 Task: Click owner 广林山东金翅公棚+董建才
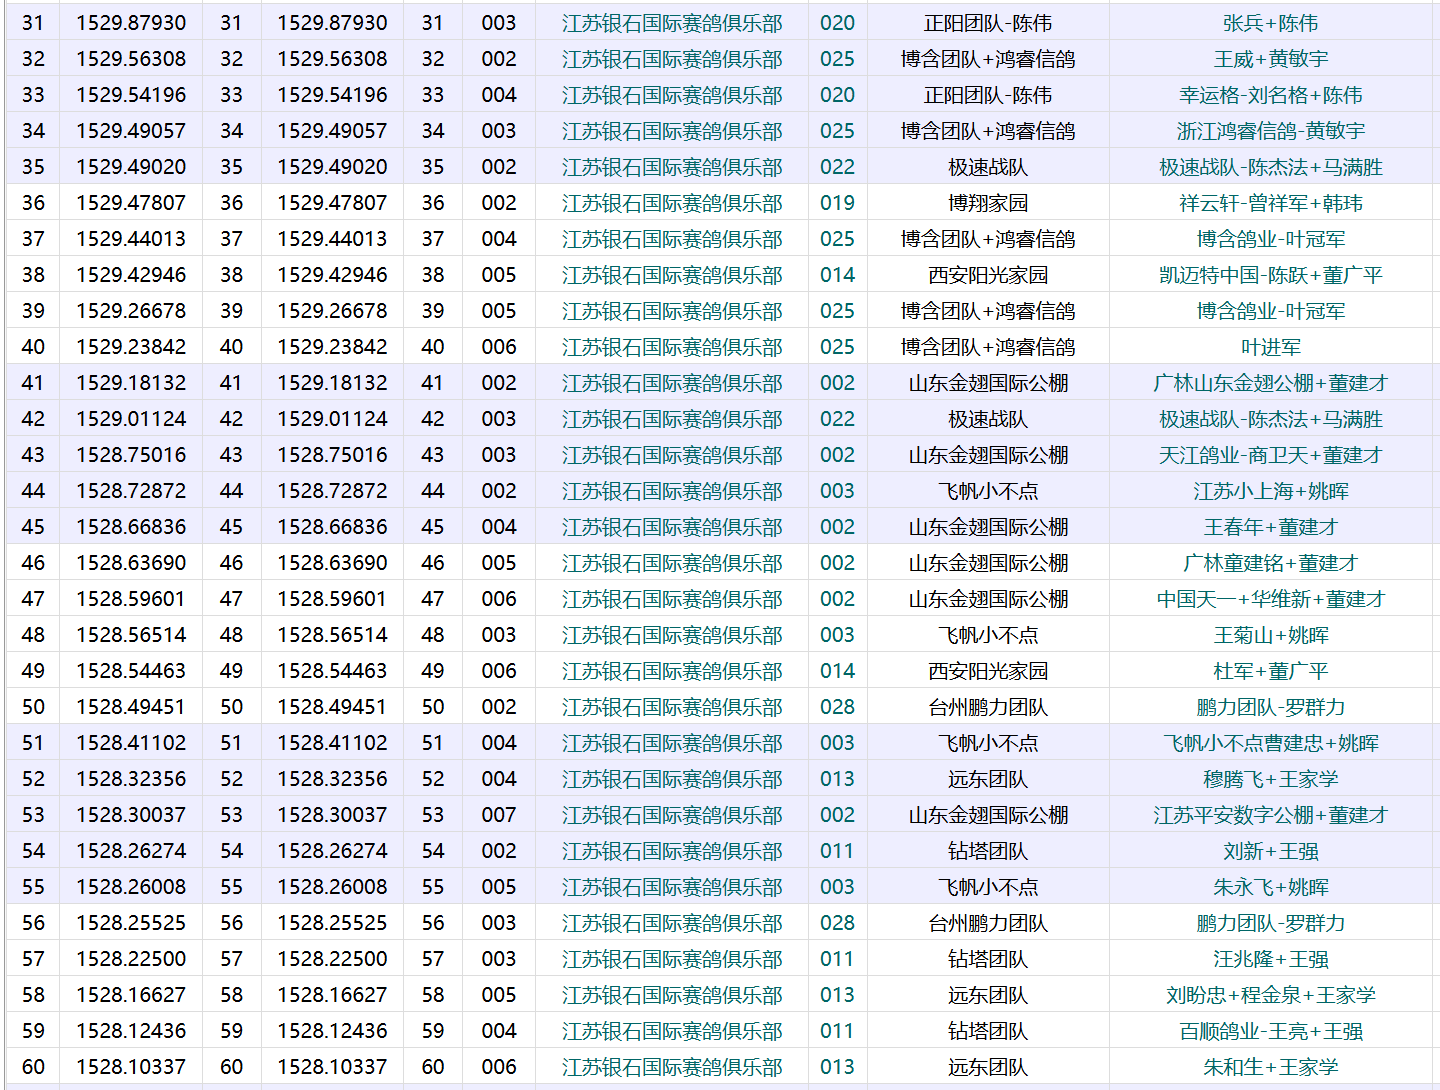click(x=1270, y=383)
